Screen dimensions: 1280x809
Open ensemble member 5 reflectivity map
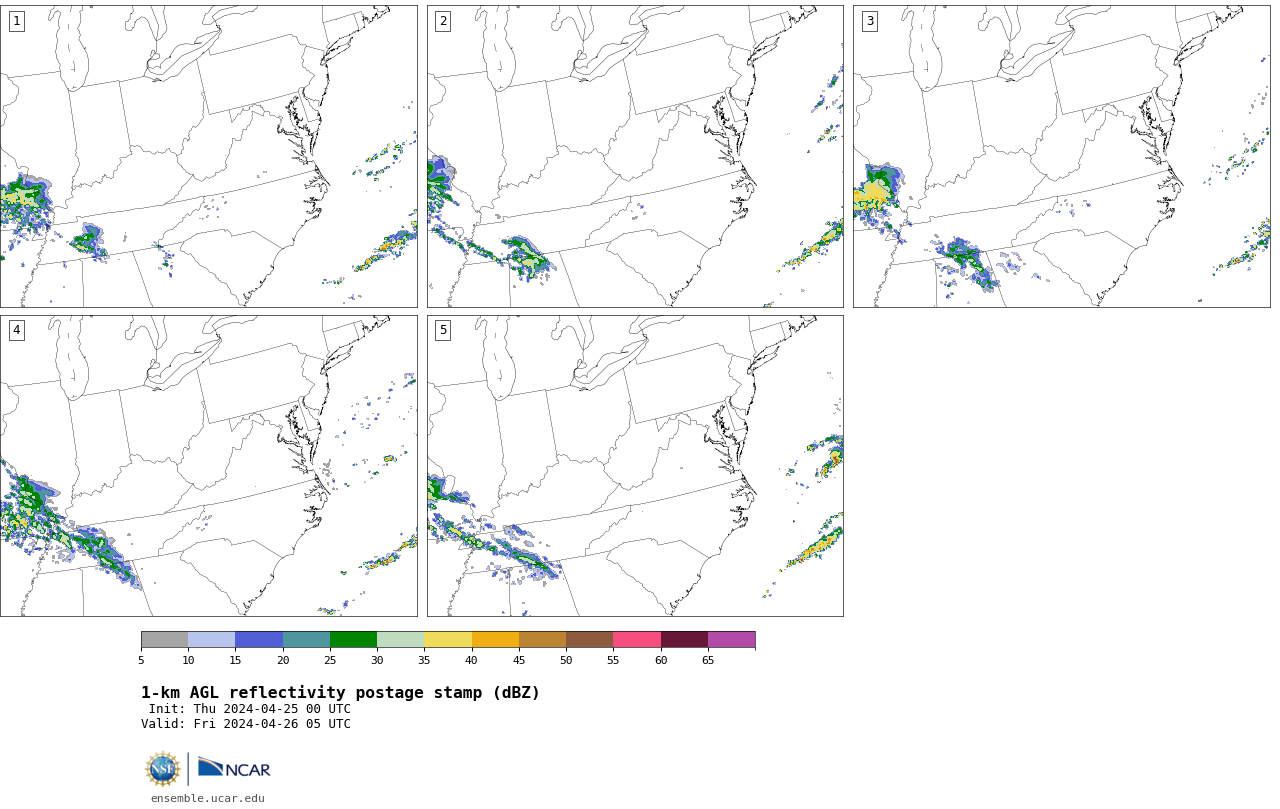[x=635, y=466]
